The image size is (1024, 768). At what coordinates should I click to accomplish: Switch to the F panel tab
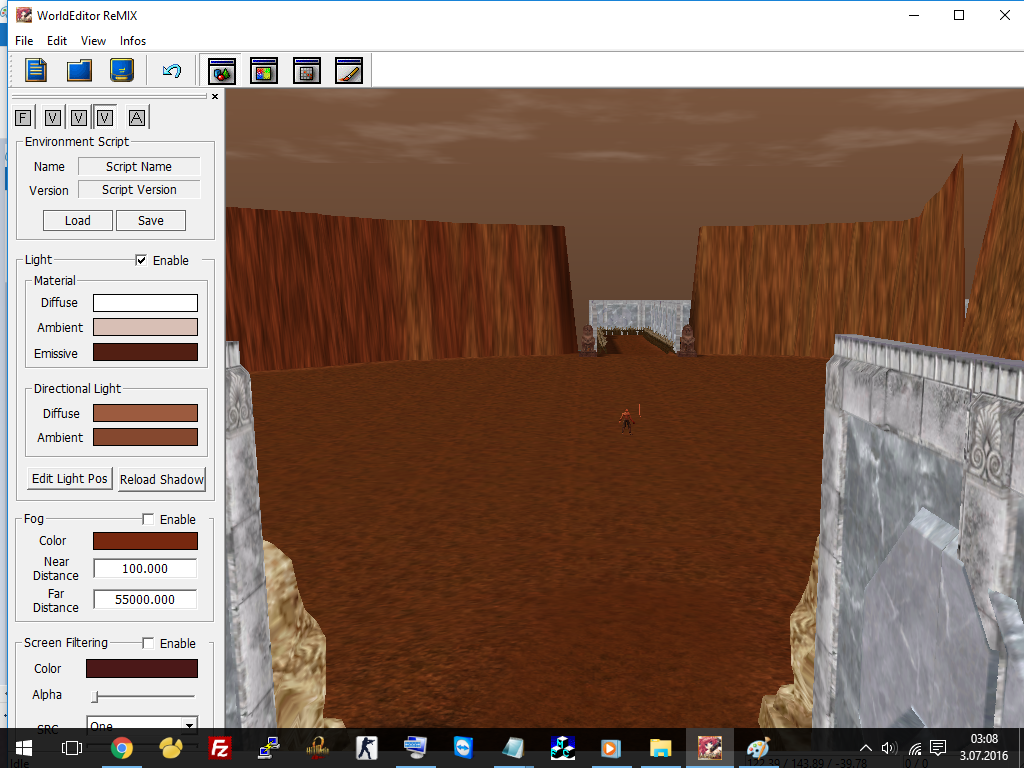pos(23,118)
